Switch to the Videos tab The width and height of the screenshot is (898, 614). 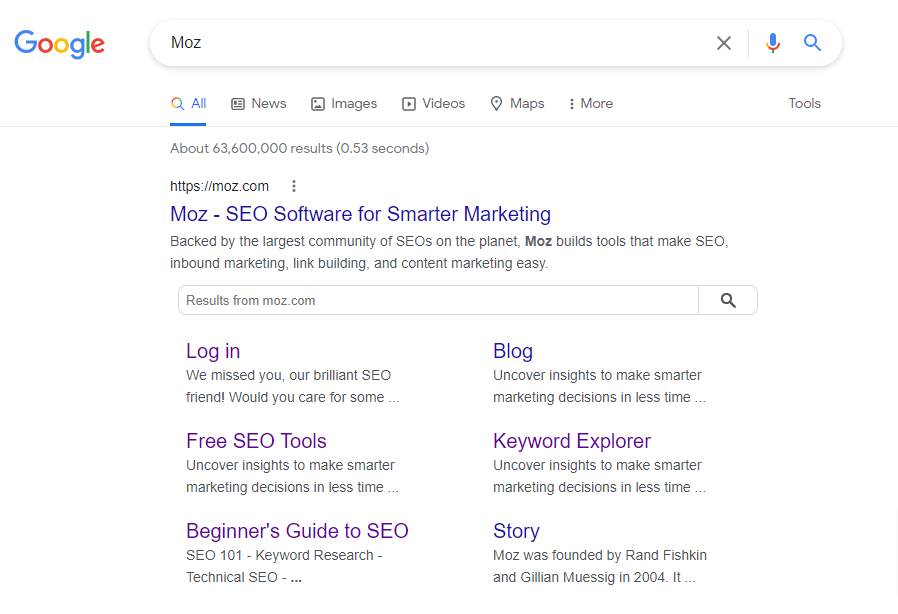click(x=434, y=104)
